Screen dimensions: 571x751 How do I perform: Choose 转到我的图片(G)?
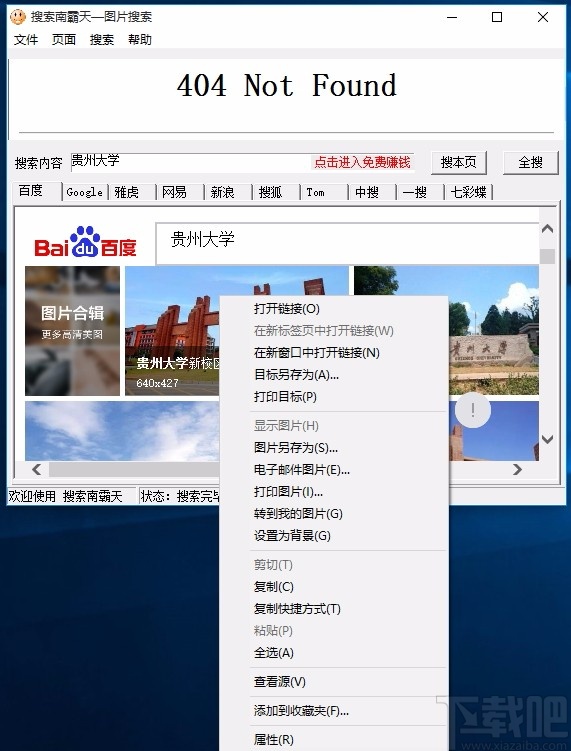(x=334, y=514)
